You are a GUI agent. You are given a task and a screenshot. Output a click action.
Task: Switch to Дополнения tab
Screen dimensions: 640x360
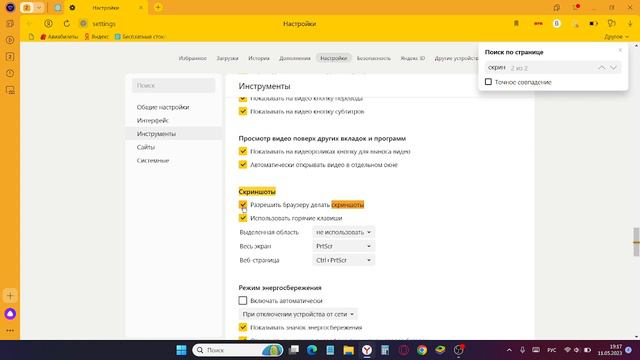coord(295,58)
